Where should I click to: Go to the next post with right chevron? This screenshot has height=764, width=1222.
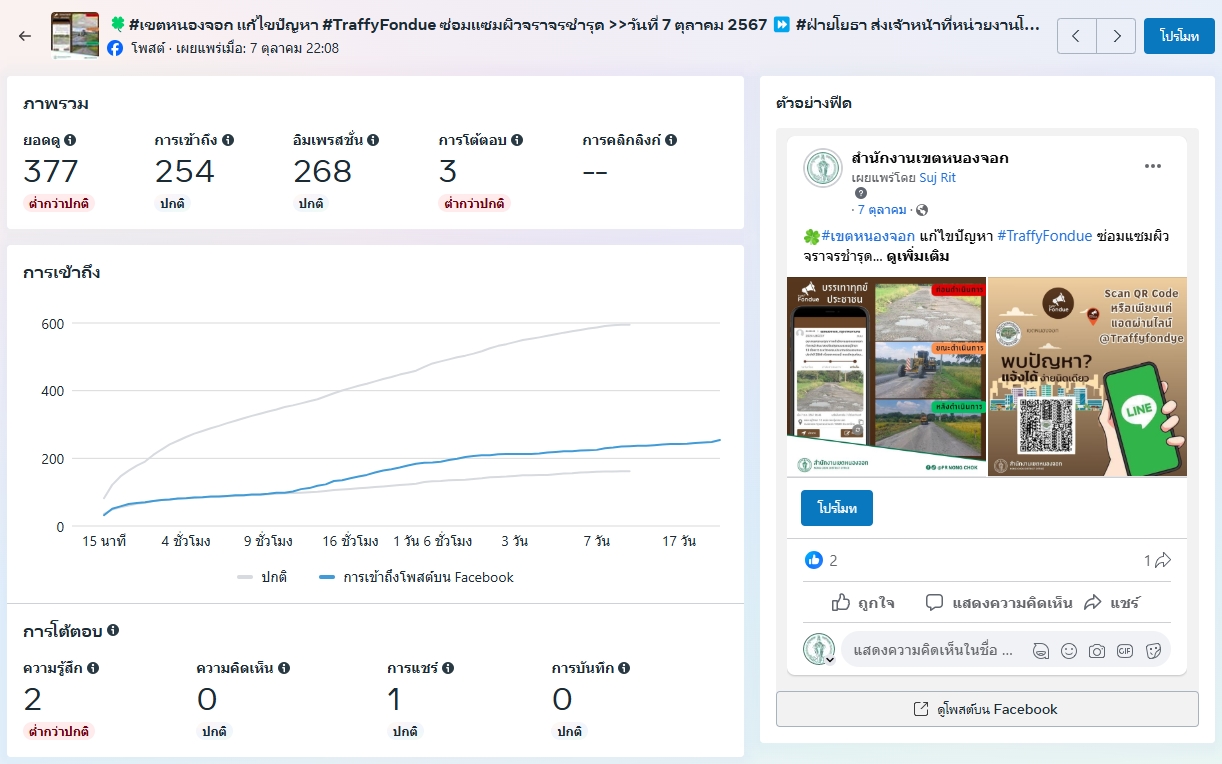[1116, 36]
